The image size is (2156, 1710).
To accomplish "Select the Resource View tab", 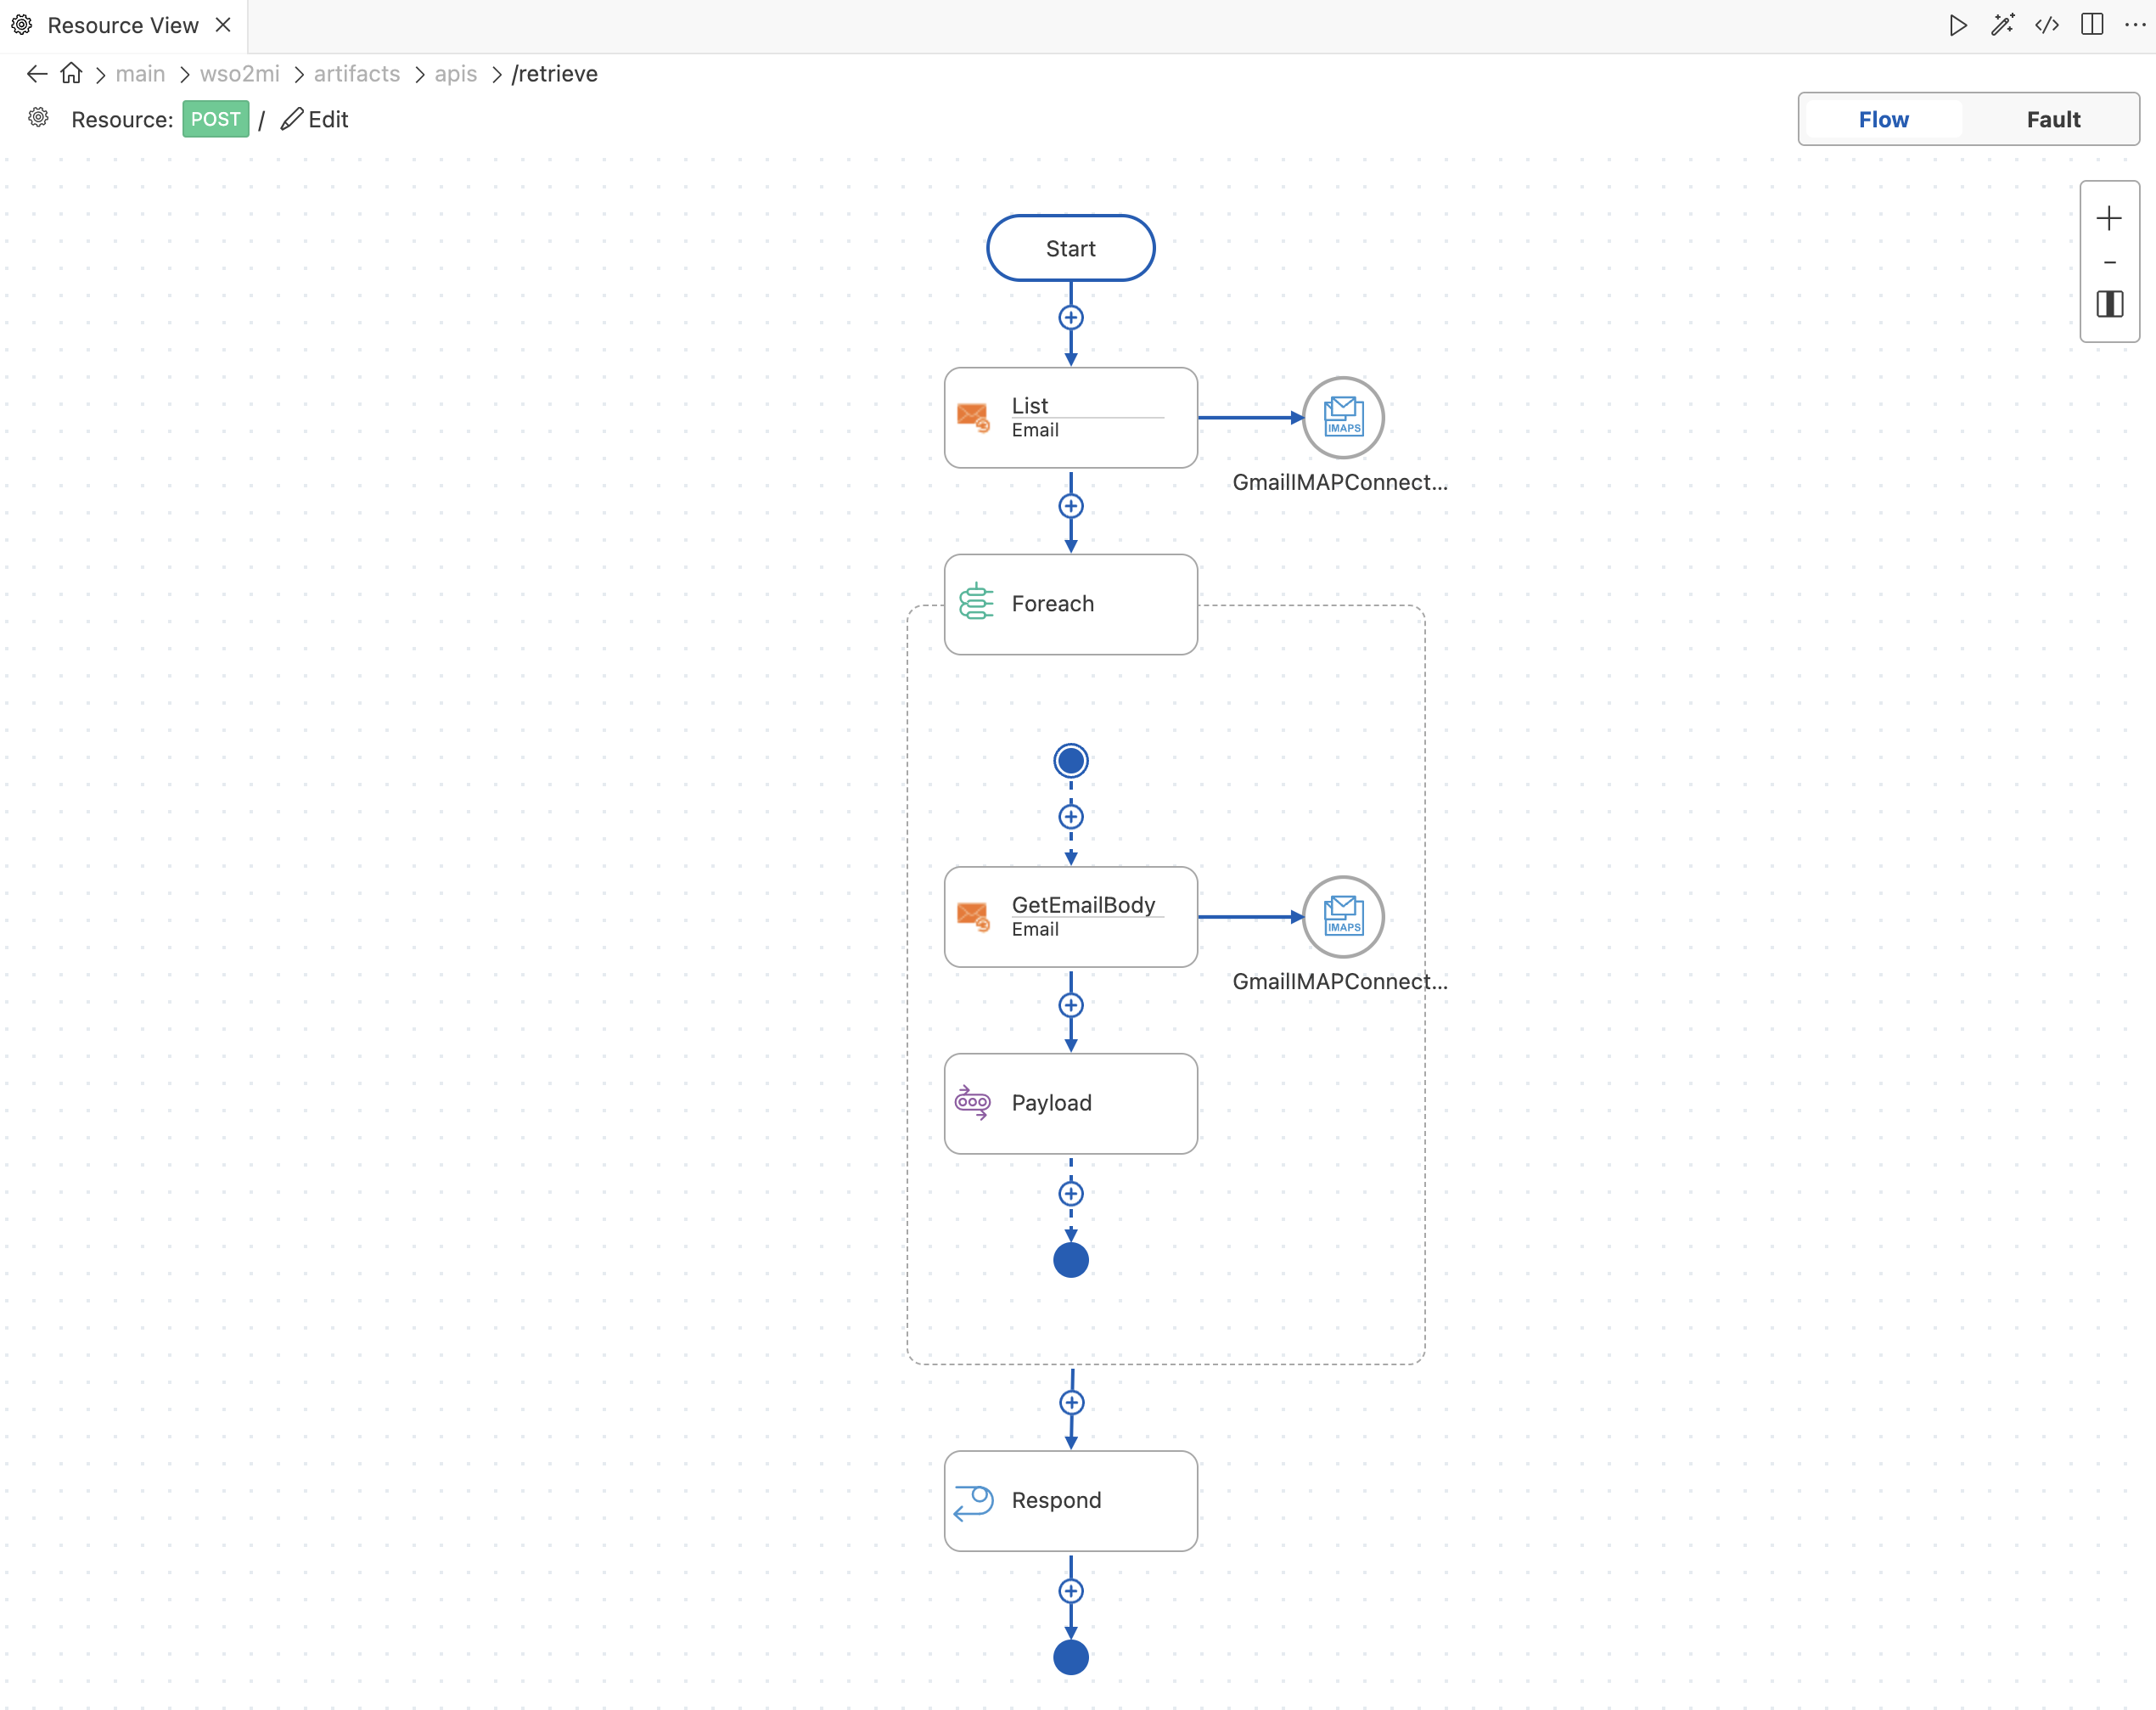I will tap(122, 25).
